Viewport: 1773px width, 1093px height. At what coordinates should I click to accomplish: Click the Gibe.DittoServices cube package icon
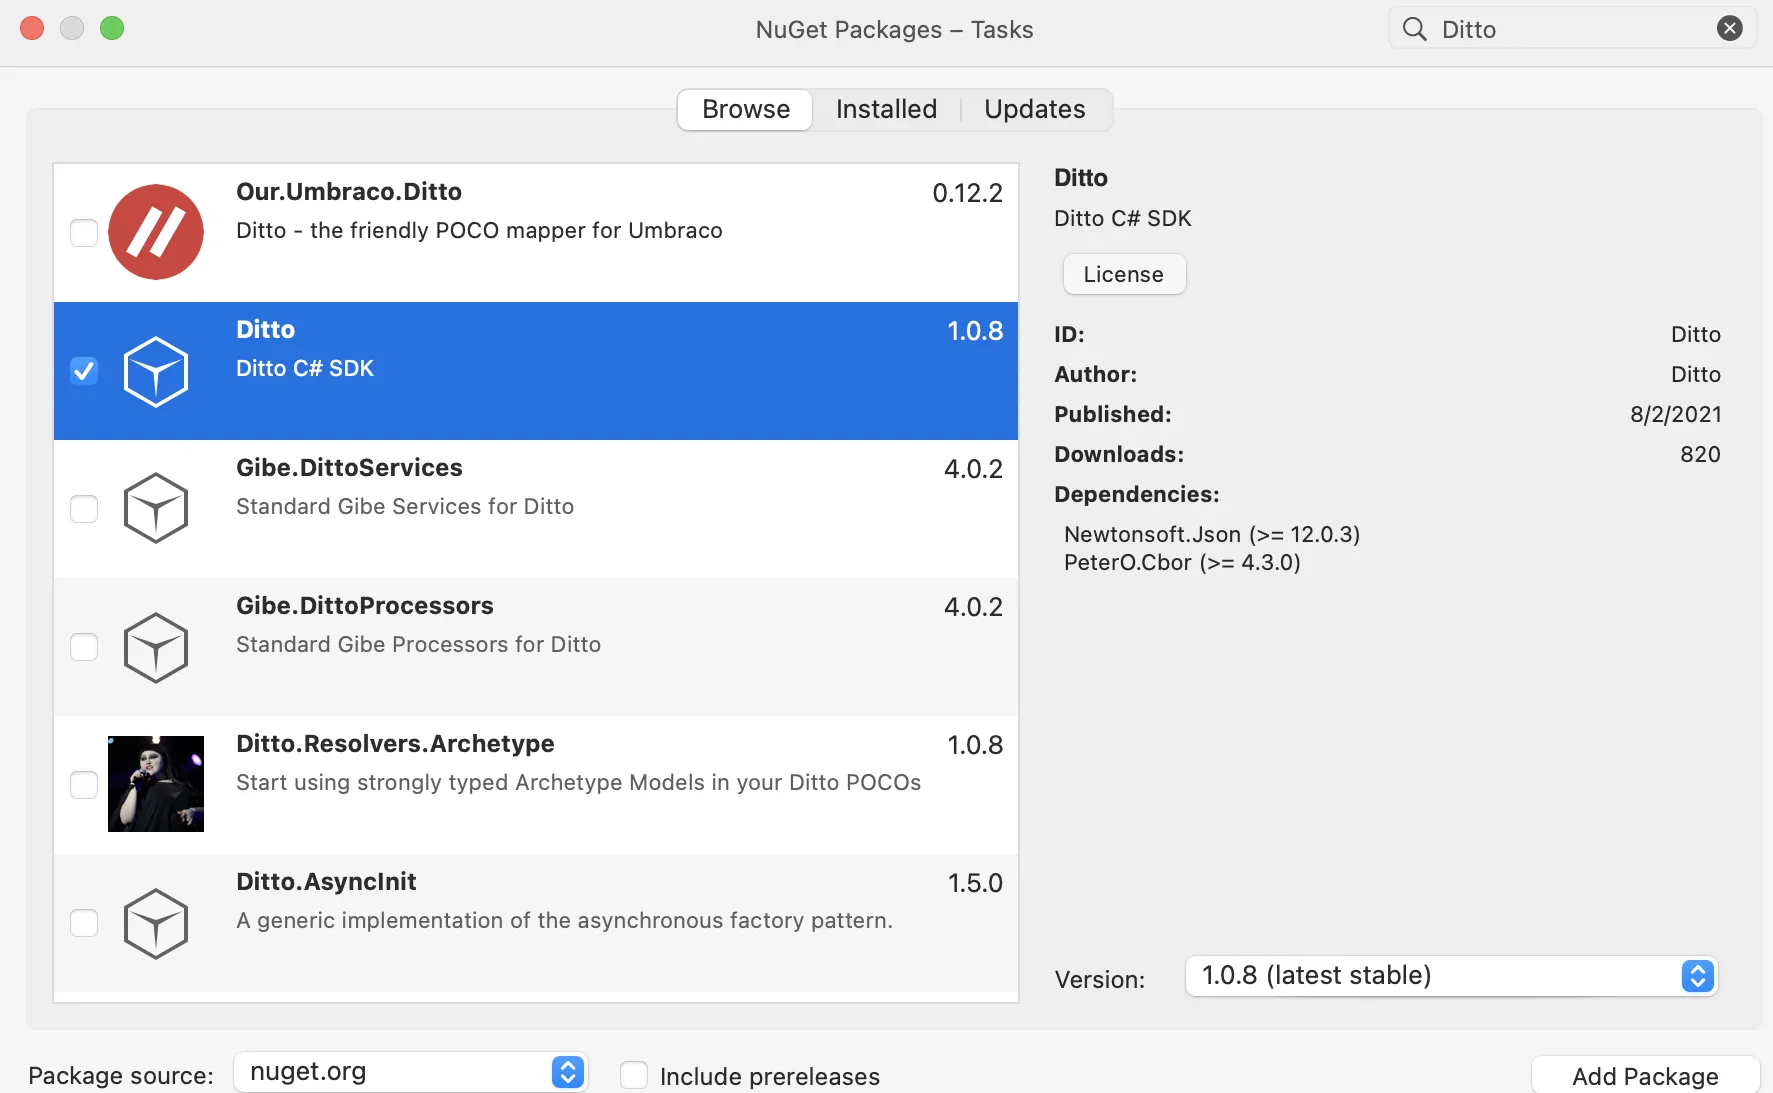point(156,509)
